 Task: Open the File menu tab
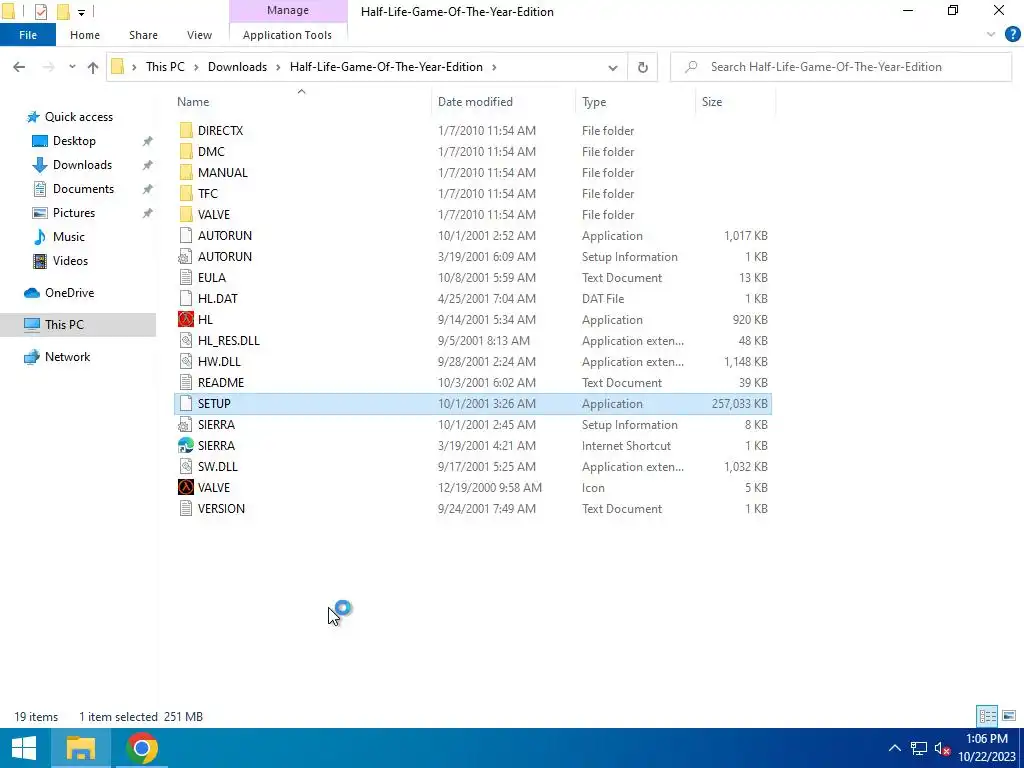(28, 35)
